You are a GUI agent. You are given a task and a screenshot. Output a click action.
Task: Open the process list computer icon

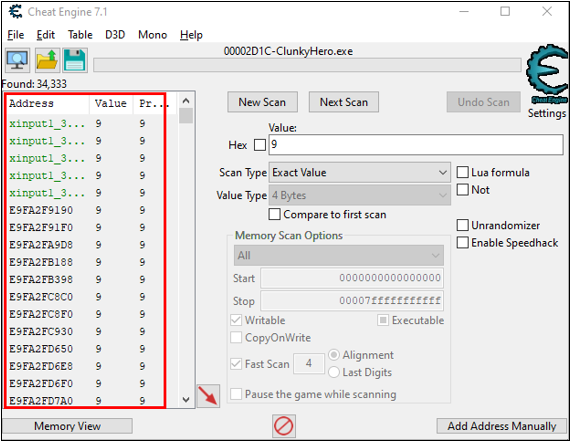[x=17, y=60]
